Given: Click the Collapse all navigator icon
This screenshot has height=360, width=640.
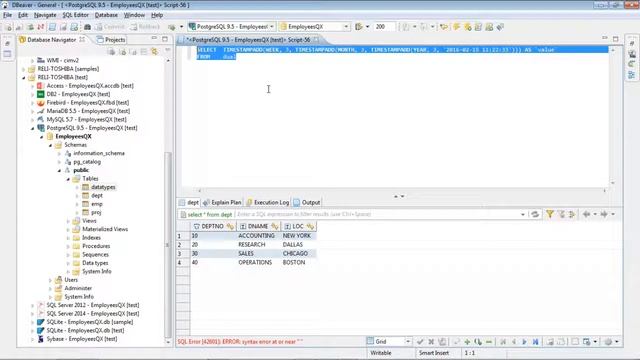Looking at the screenshot, I should click(x=144, y=52).
